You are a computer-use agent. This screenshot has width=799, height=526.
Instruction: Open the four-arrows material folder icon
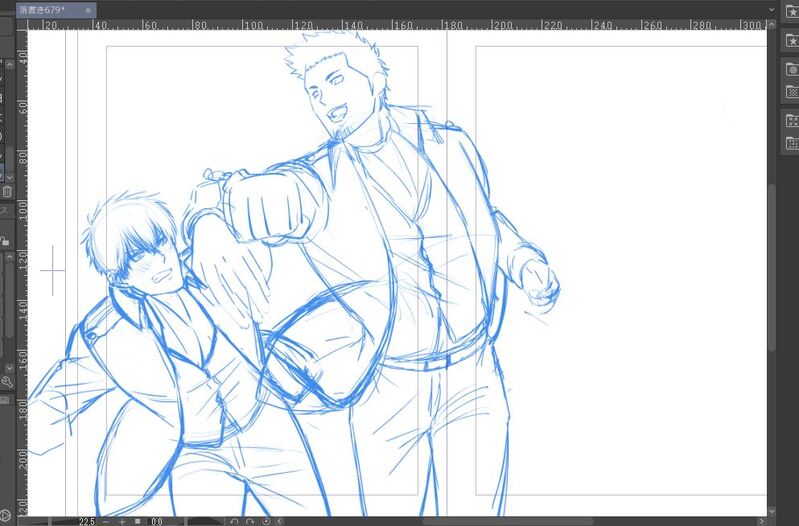tap(791, 121)
